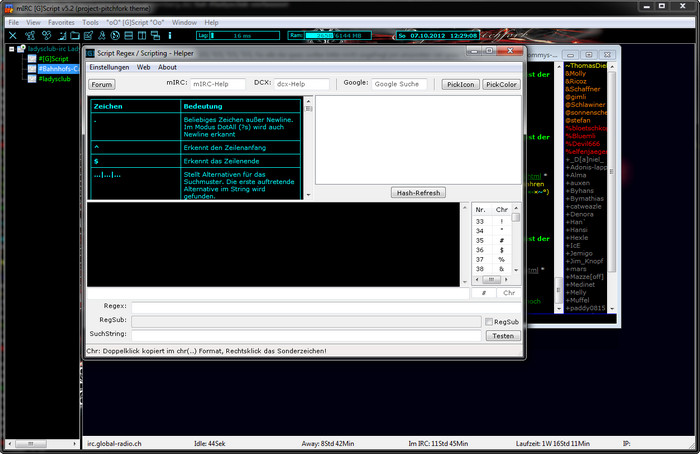Screen dimensions: 700x454
Task: Click the cascade windows toolbar icon
Action: click(x=155, y=35)
